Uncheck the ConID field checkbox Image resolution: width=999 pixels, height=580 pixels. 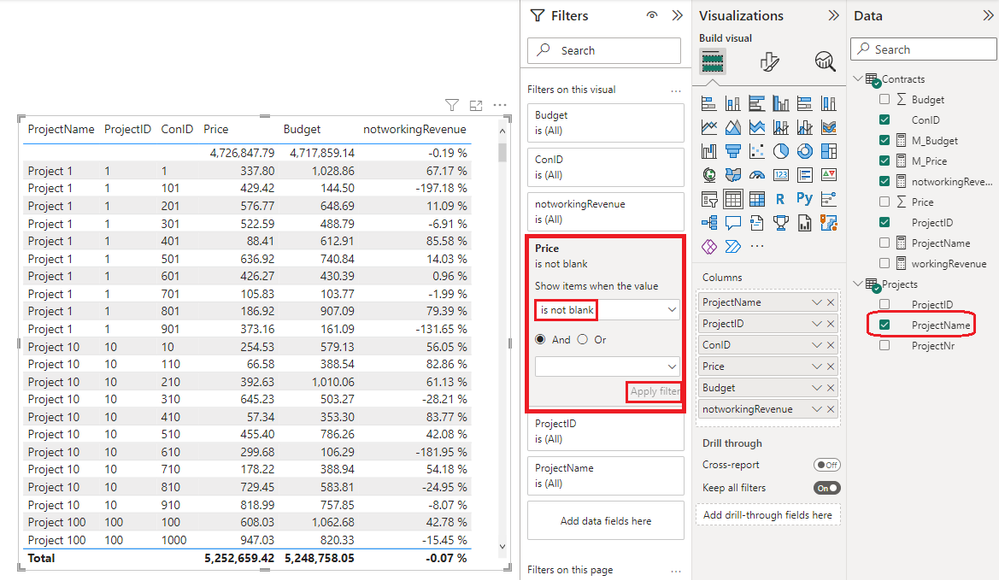pyautogui.click(x=884, y=120)
